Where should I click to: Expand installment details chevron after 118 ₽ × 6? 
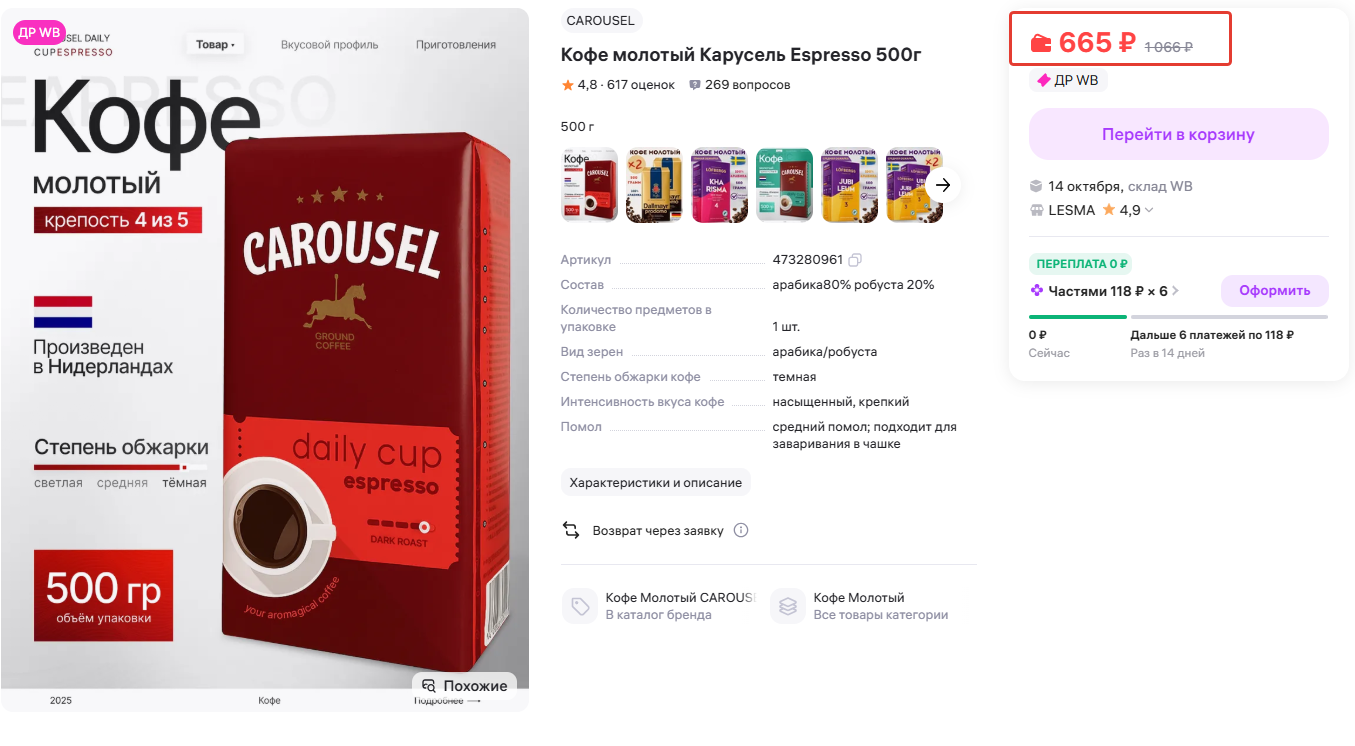(x=1176, y=291)
